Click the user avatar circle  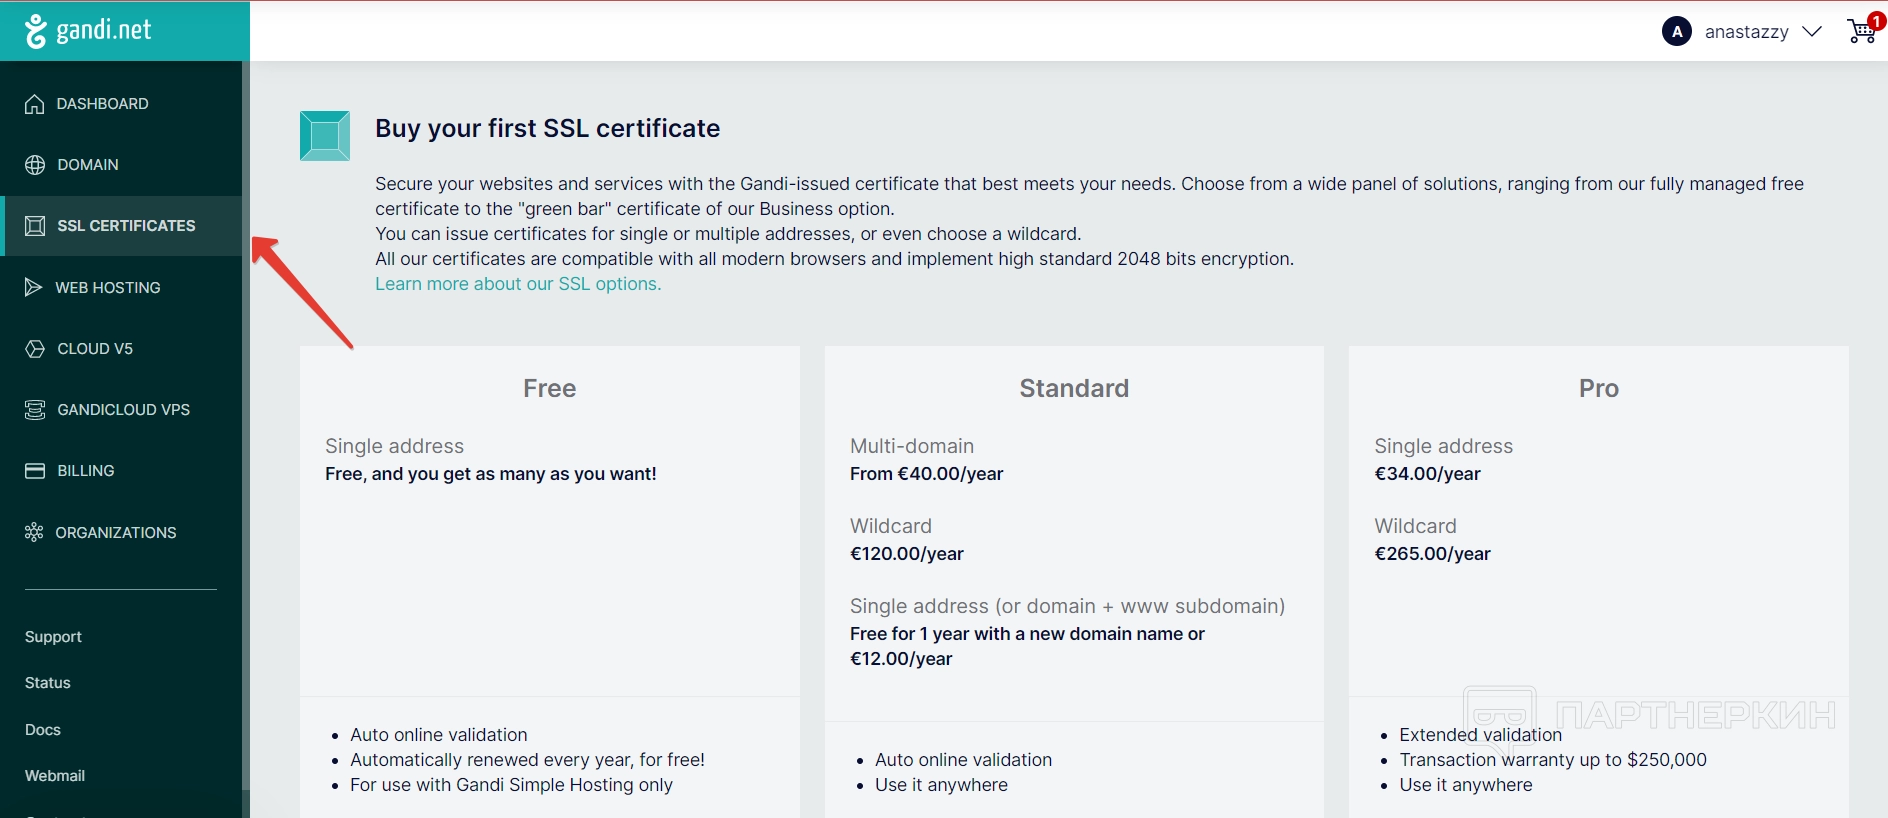(1676, 32)
